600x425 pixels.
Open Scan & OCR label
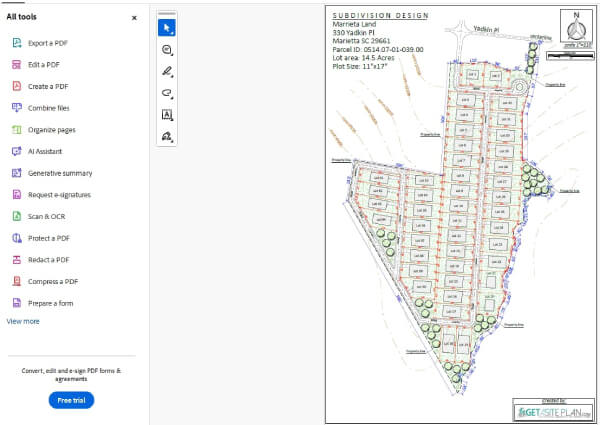[x=46, y=217]
